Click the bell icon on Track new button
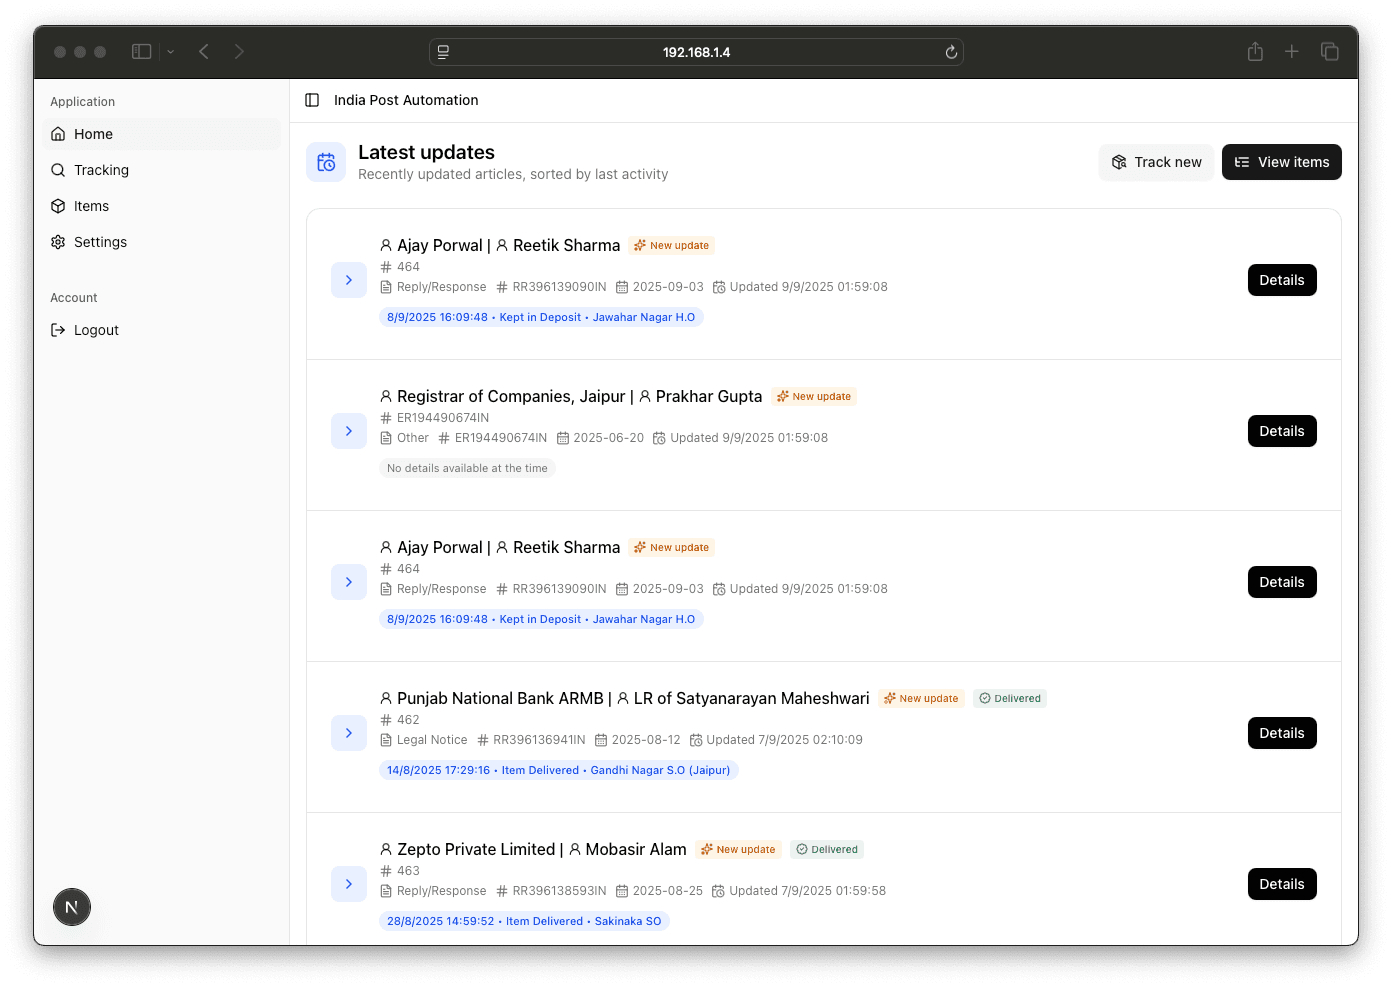The height and width of the screenshot is (987, 1392). (x=1119, y=161)
